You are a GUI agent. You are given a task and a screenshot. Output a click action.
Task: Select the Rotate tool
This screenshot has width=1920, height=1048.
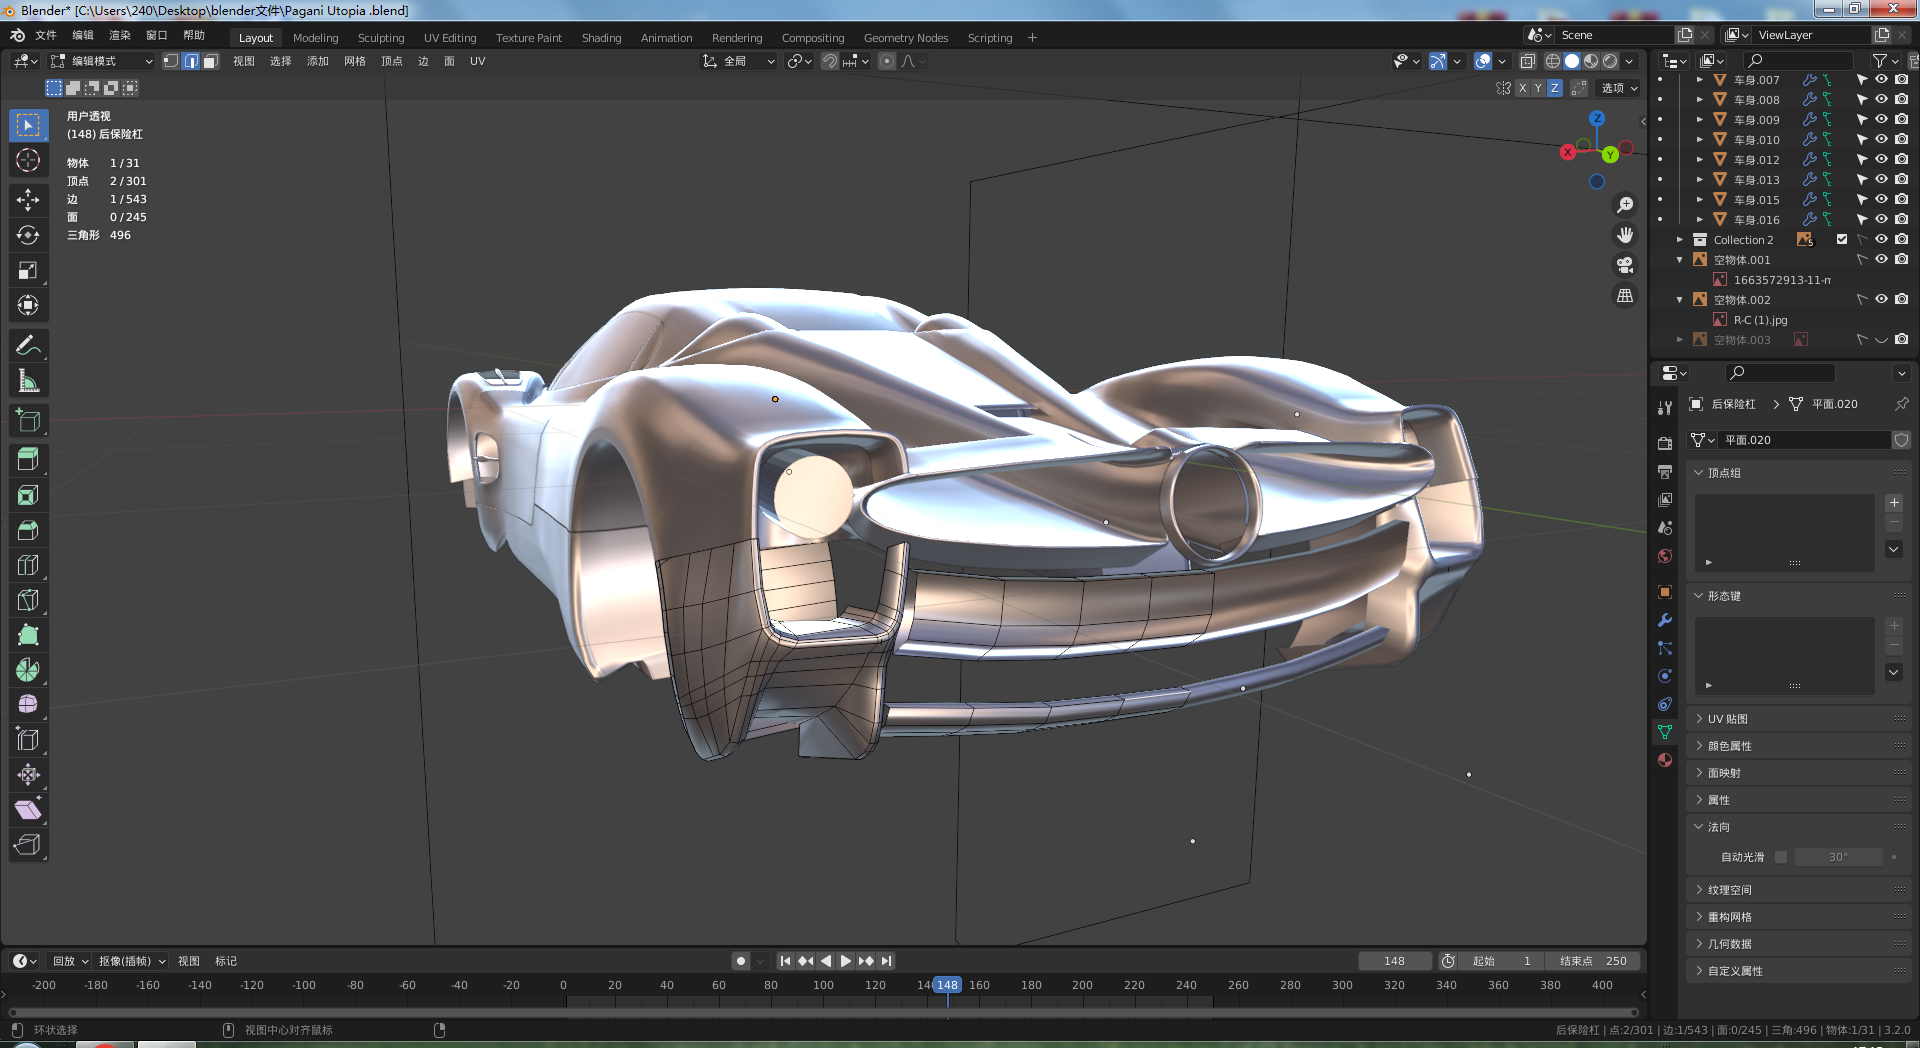tap(28, 235)
